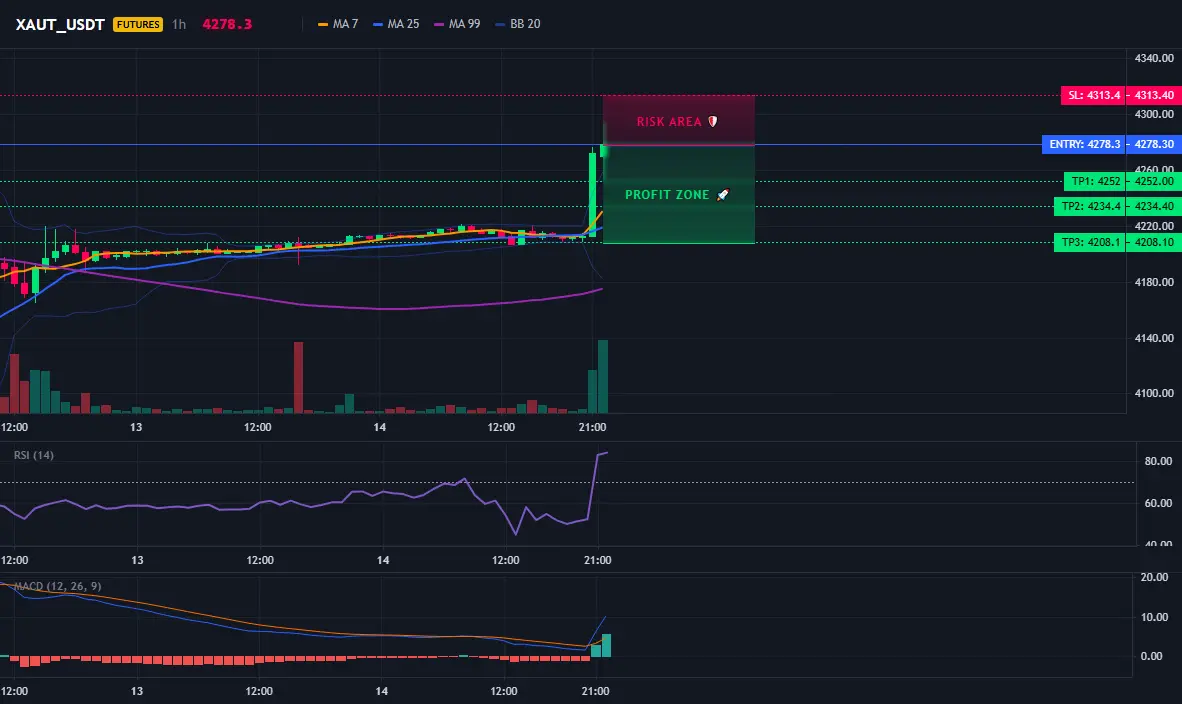The height and width of the screenshot is (704, 1182).
Task: Click the MACD 0.00 scale value
Action: coord(1151,656)
